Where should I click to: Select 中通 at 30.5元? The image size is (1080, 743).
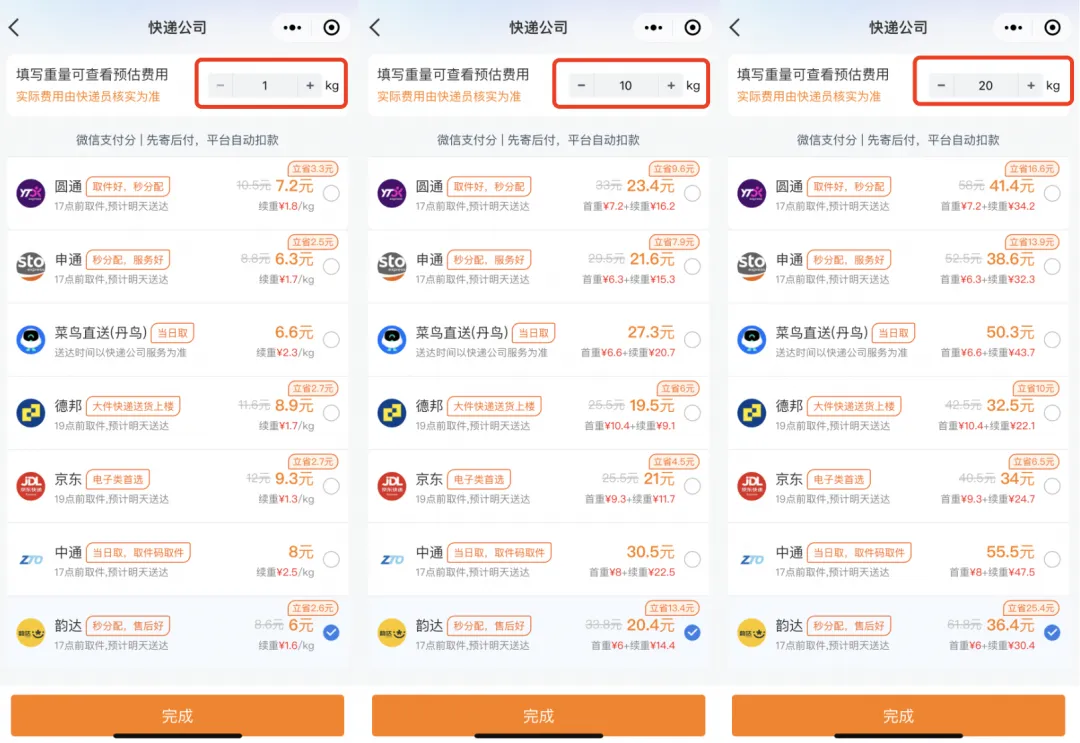pyautogui.click(x=692, y=559)
